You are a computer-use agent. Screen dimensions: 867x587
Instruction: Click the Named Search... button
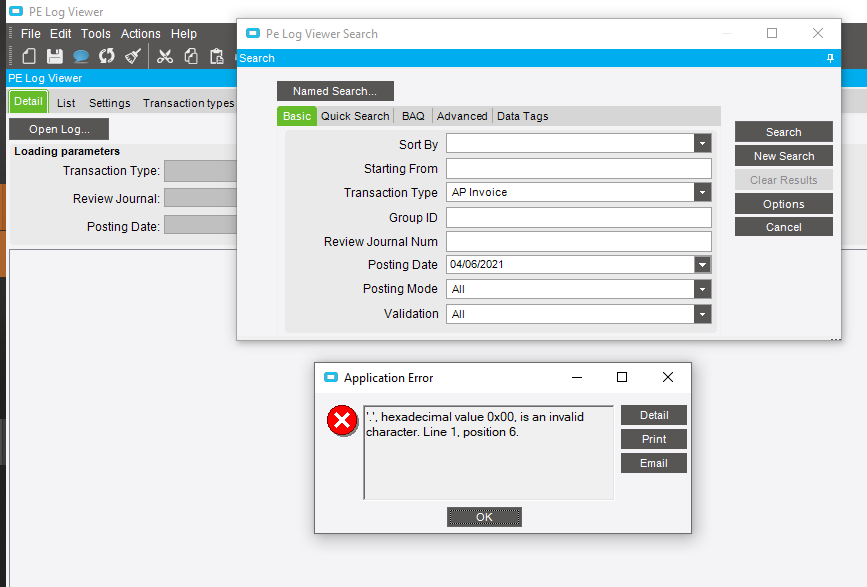pos(335,91)
